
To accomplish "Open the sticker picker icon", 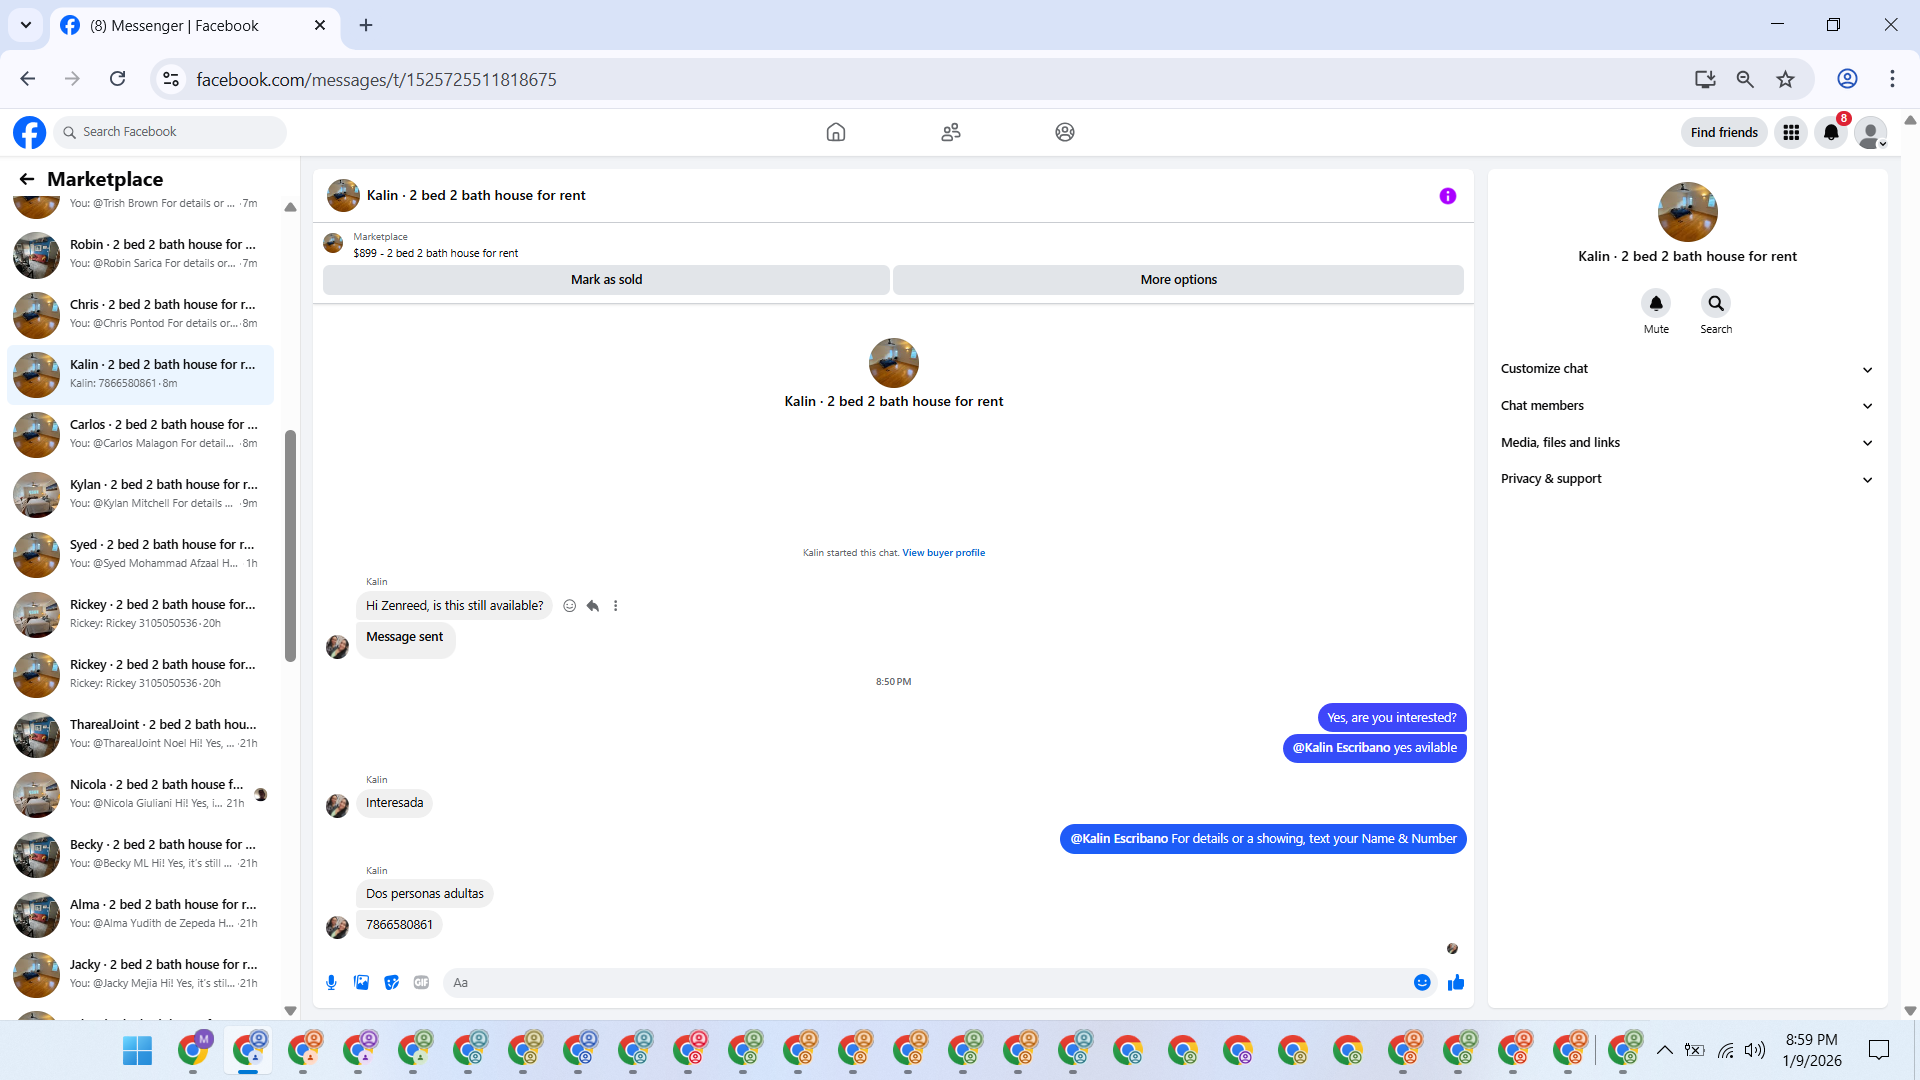I will pos(391,983).
